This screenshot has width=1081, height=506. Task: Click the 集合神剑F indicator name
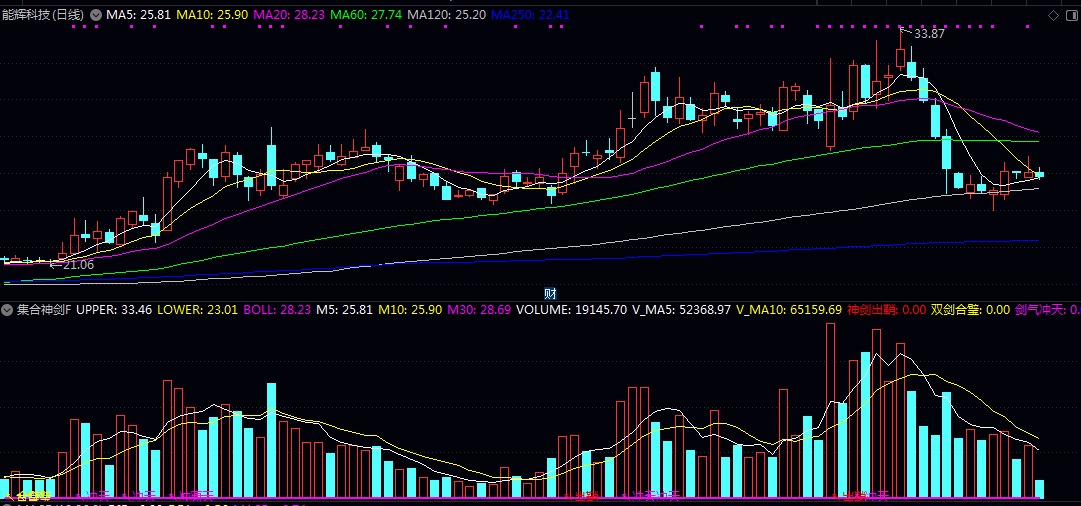[x=45, y=310]
